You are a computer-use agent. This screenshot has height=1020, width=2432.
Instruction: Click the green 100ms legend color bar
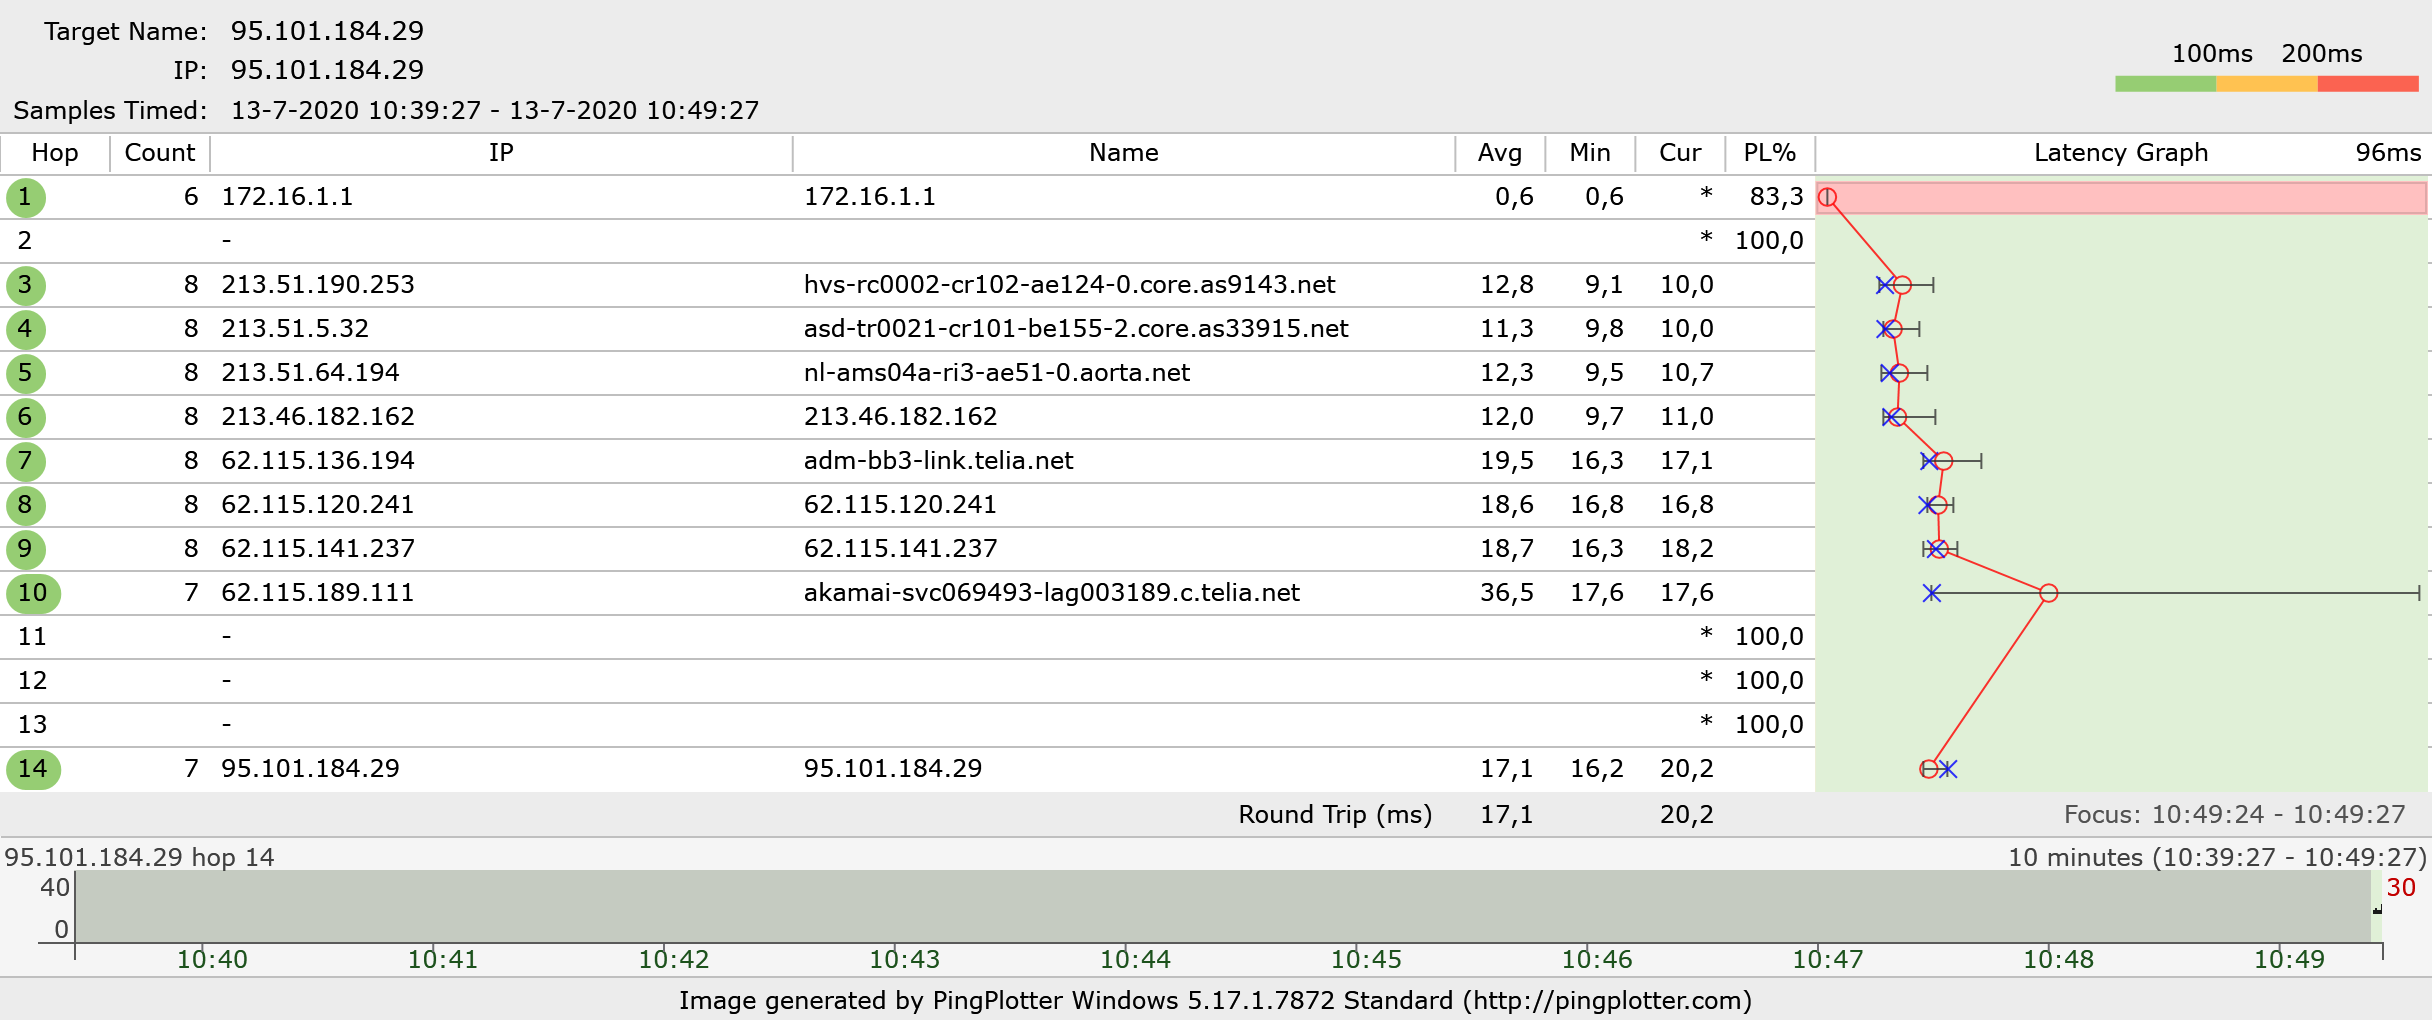click(2165, 84)
